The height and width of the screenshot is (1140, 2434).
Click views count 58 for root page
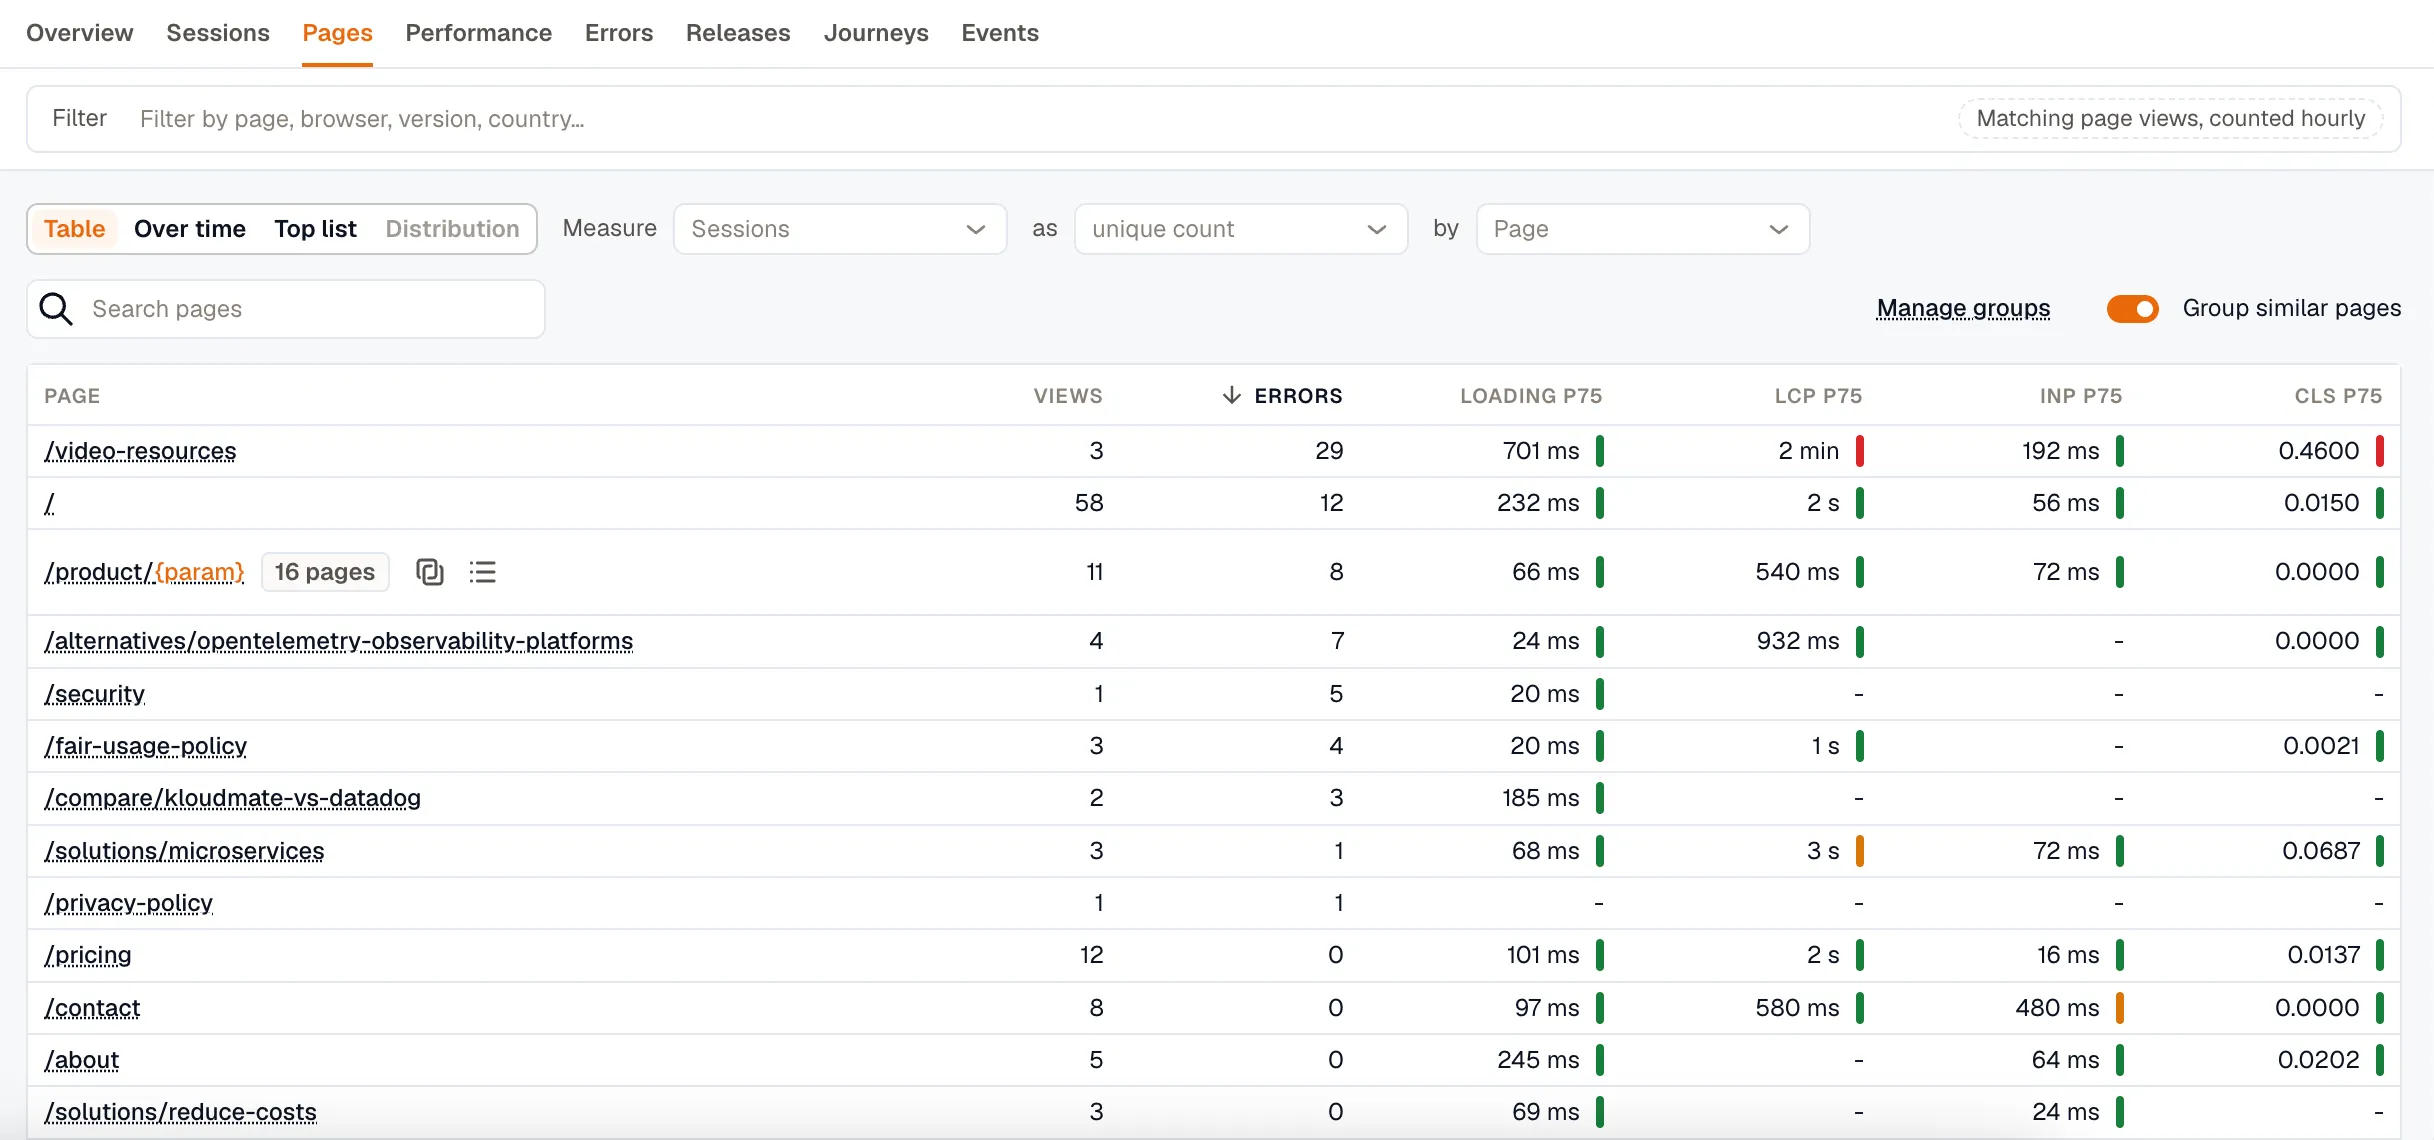(x=1089, y=503)
